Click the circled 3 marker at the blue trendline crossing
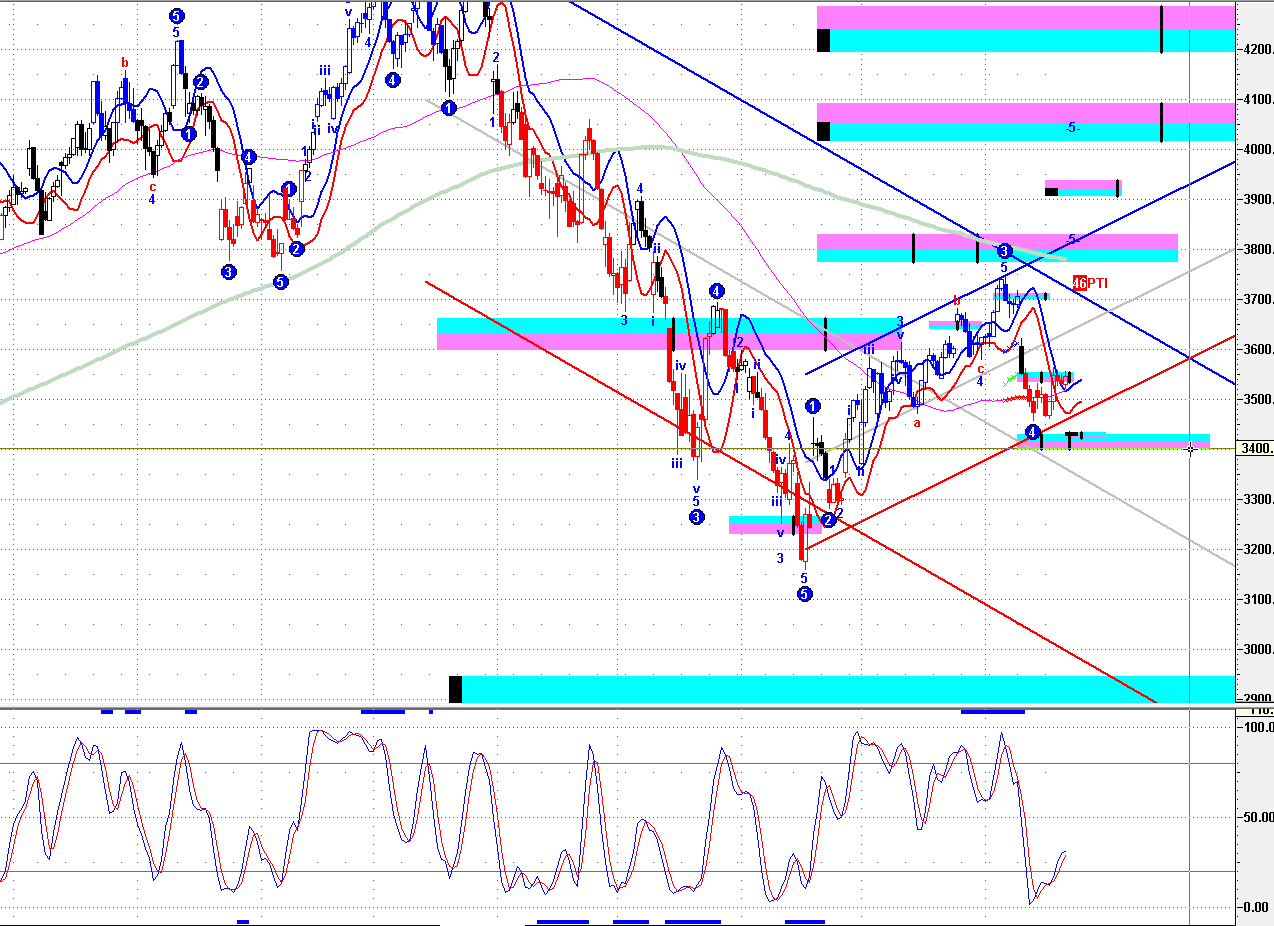The height and width of the screenshot is (926, 1274). click(1005, 251)
